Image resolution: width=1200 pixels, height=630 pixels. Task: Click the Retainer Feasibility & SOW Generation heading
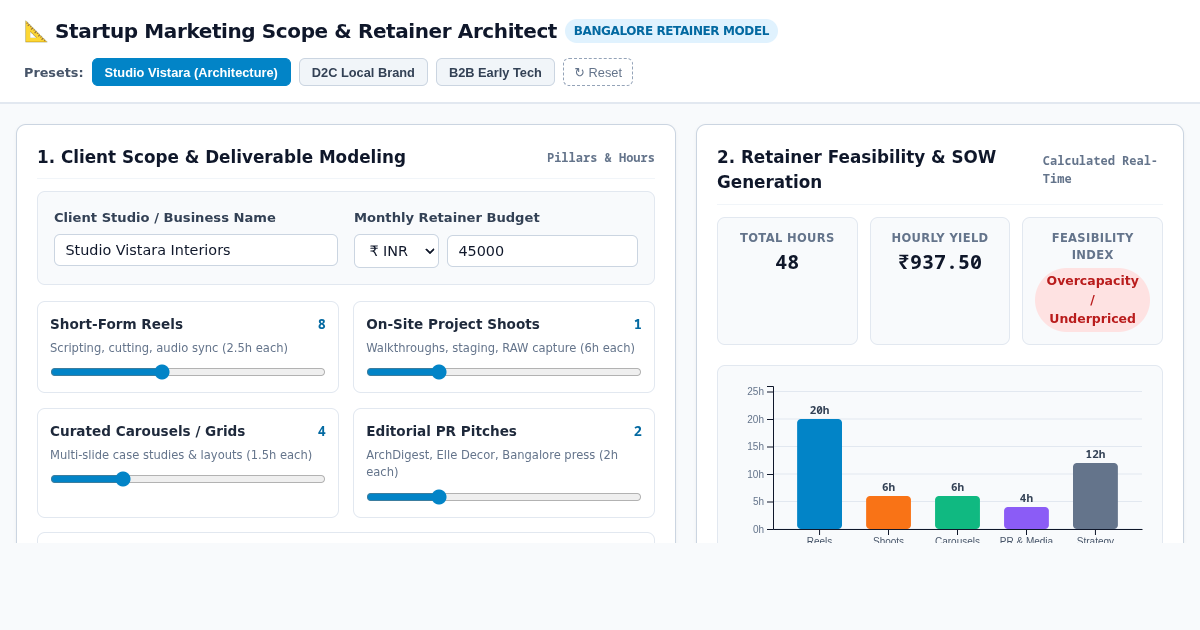click(856, 169)
